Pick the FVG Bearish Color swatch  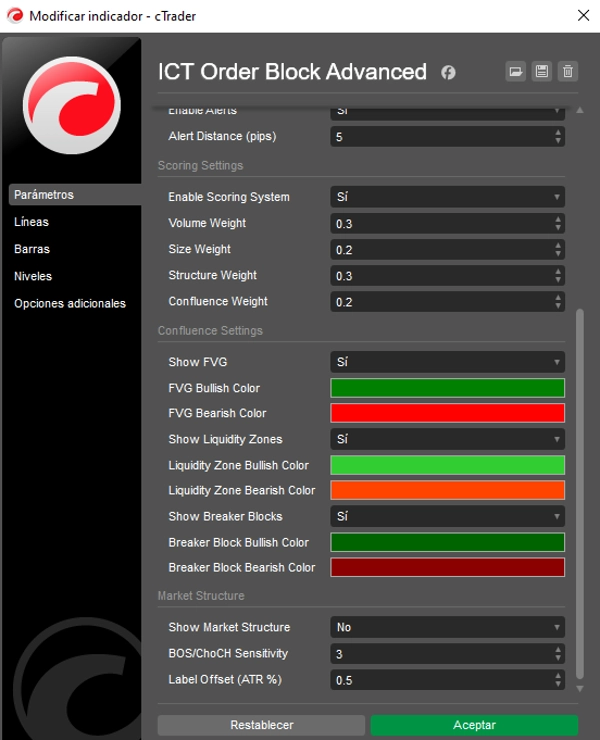point(447,413)
